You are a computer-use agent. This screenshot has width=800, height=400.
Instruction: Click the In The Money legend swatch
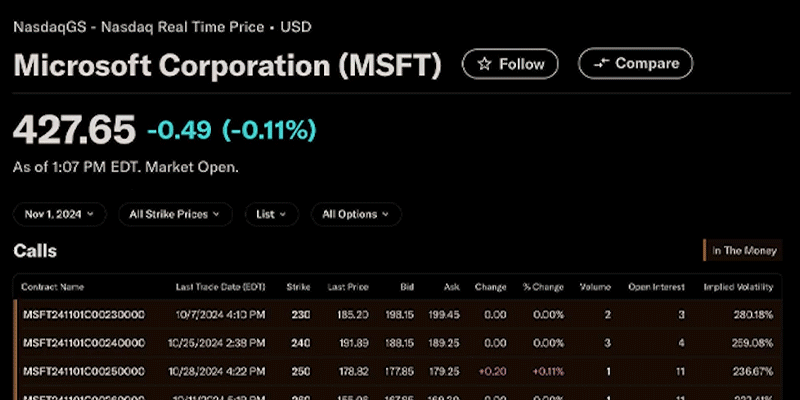[x=707, y=251]
